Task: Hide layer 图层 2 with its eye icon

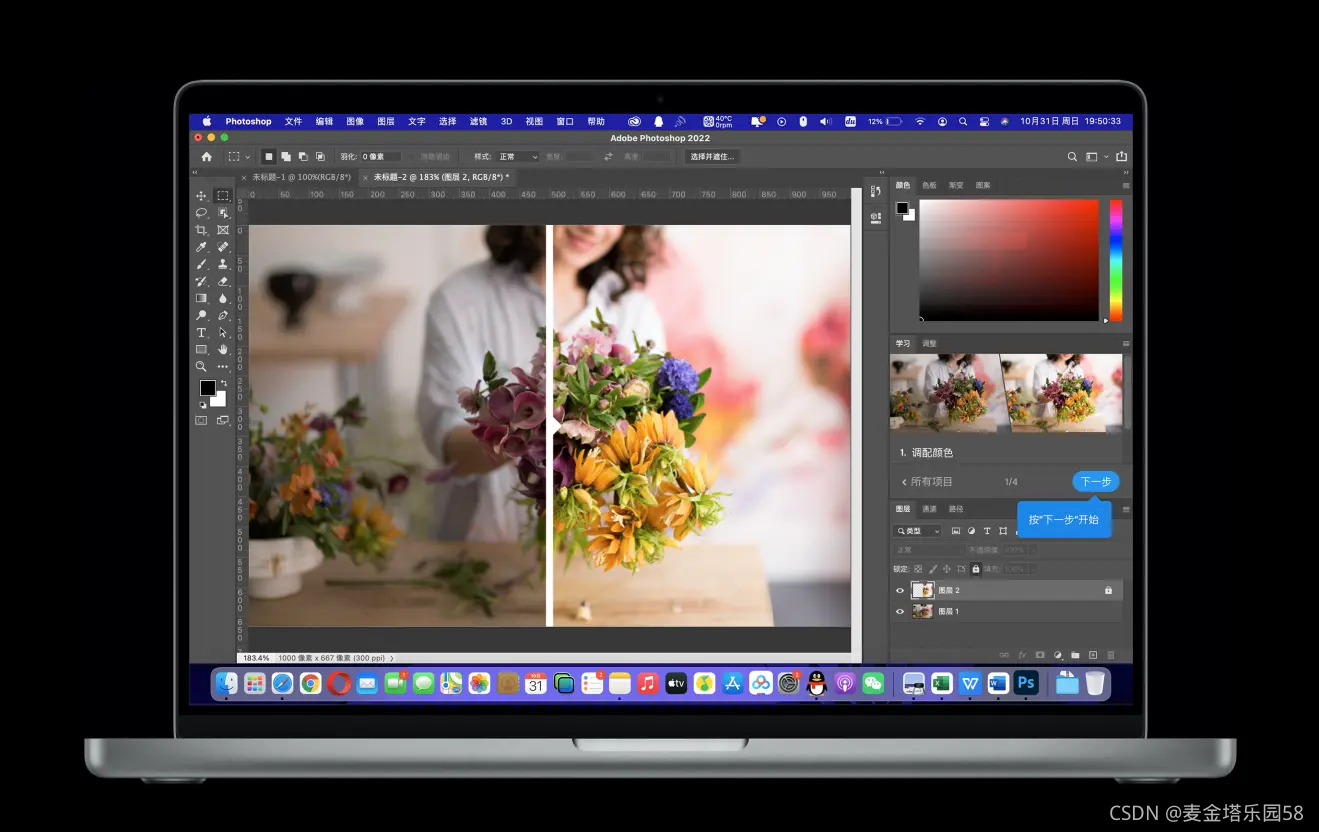Action: 900,591
